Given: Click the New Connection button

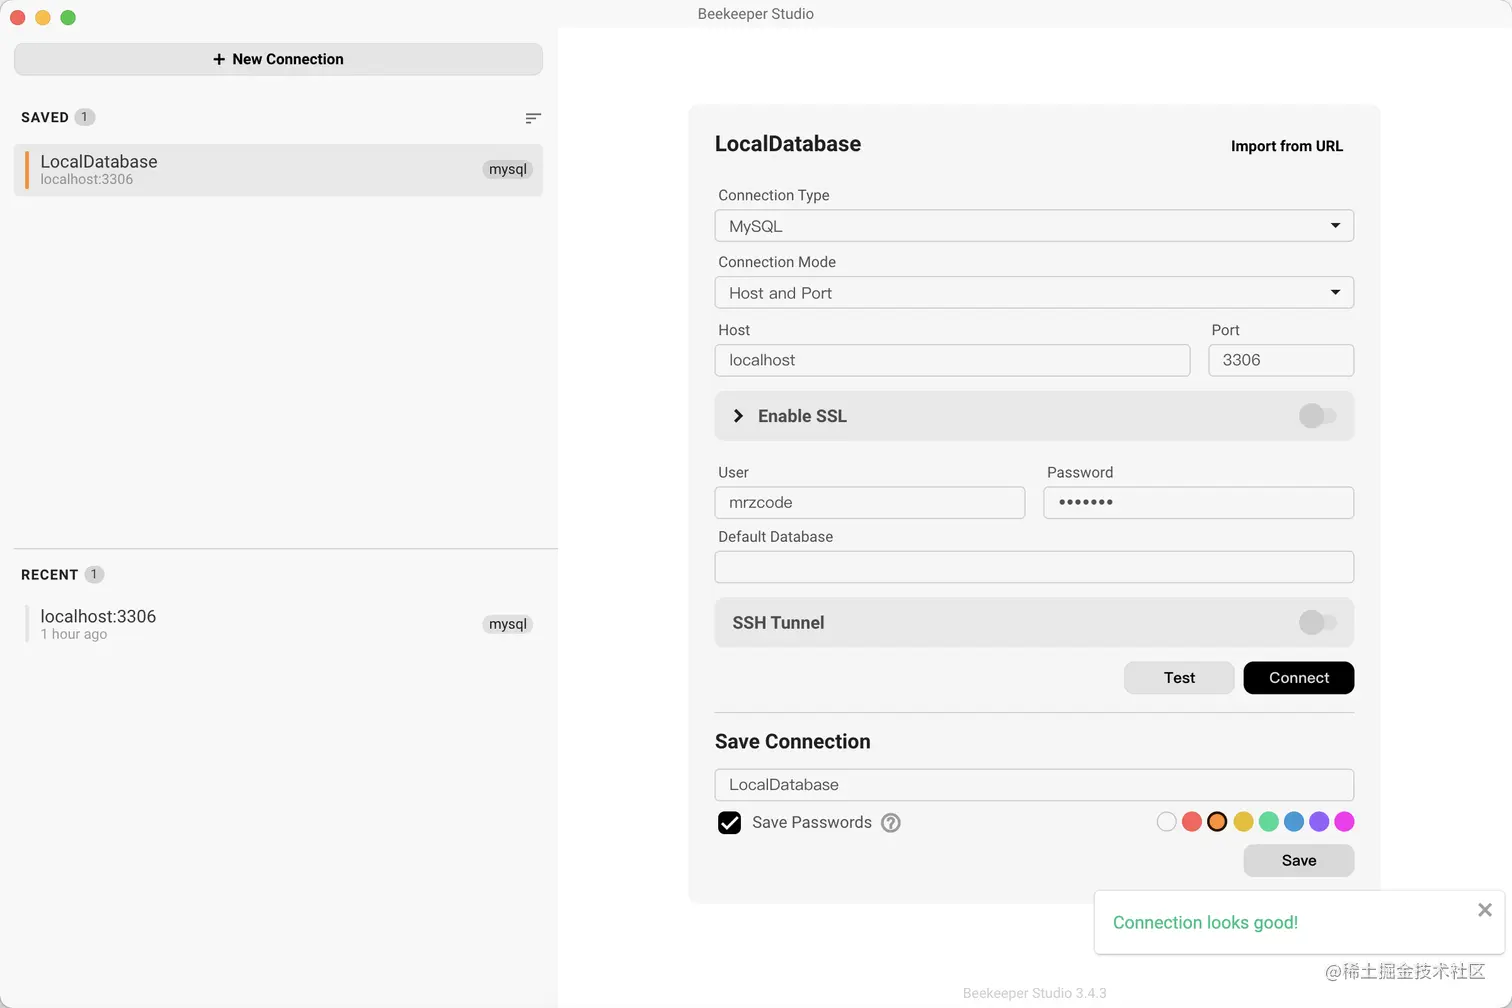Looking at the screenshot, I should tap(278, 59).
